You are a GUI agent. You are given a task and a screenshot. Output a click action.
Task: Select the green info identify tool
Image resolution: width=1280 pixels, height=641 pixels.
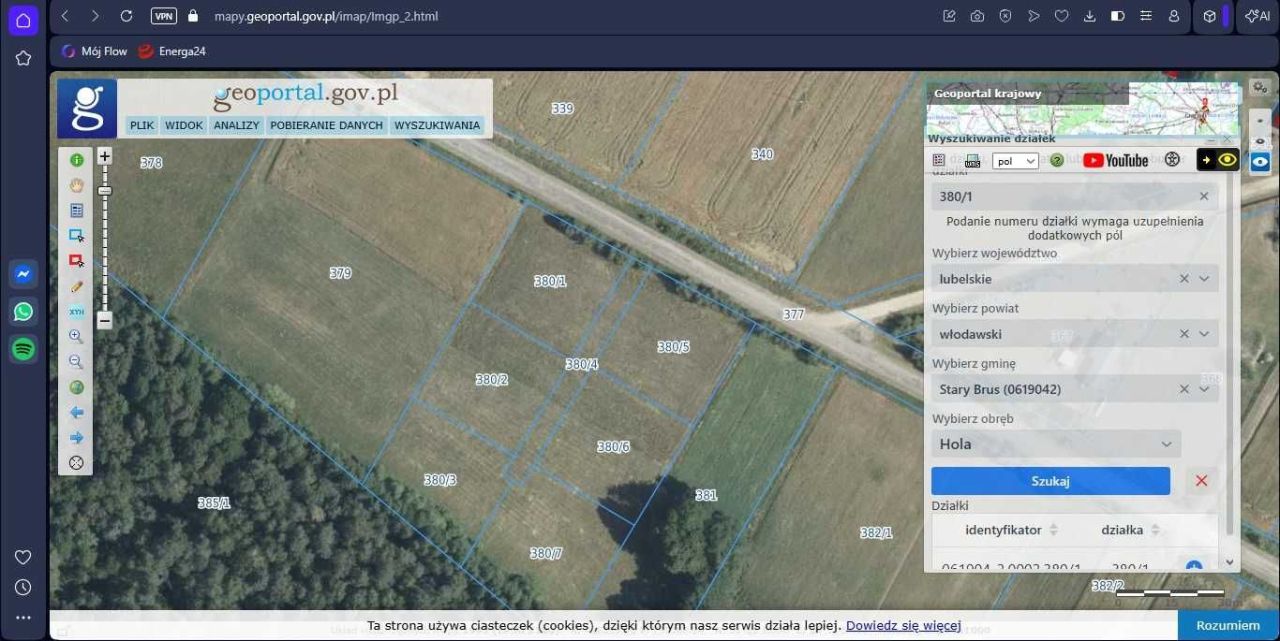click(76, 160)
